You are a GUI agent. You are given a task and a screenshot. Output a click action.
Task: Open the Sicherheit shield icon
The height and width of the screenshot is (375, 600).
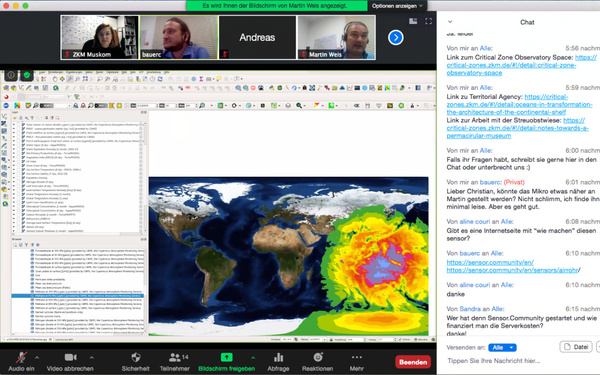135,357
